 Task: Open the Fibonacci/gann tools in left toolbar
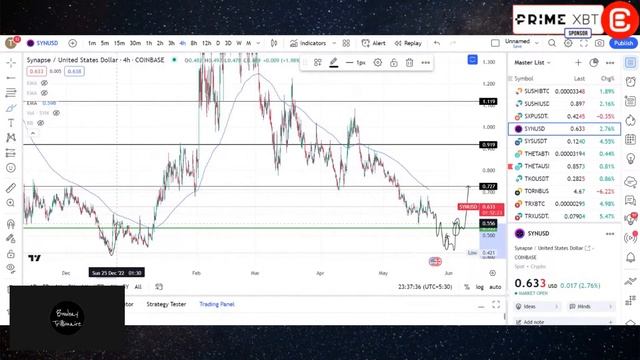pos(11,93)
